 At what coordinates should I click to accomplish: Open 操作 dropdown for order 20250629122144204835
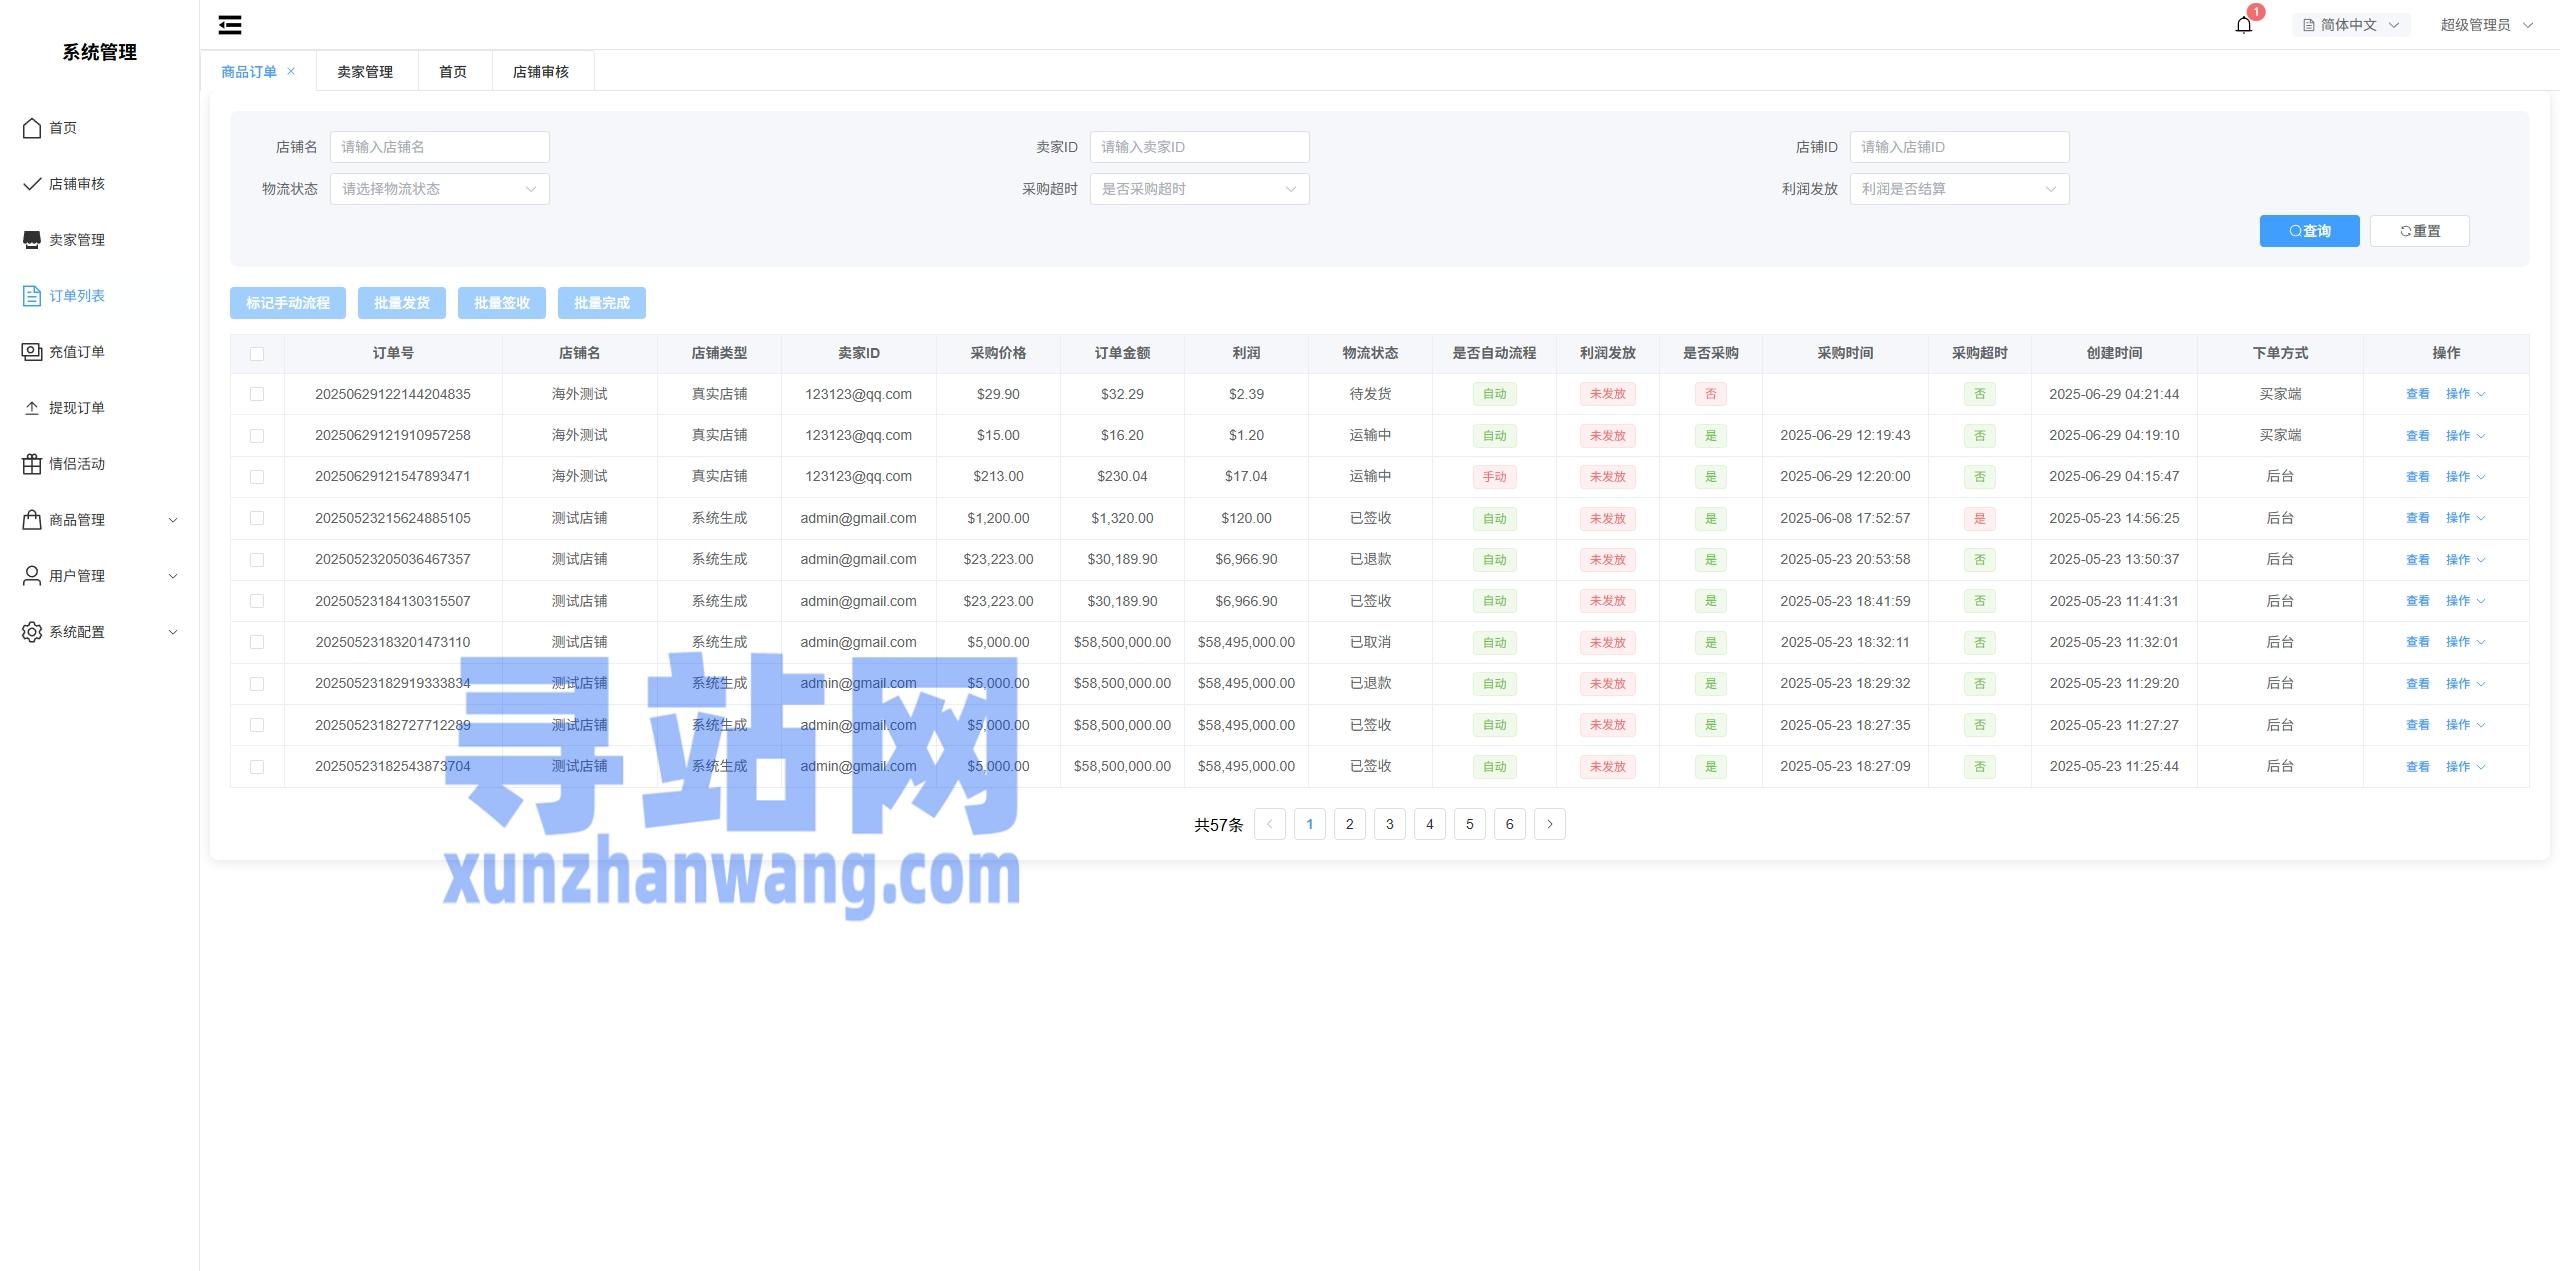2465,394
